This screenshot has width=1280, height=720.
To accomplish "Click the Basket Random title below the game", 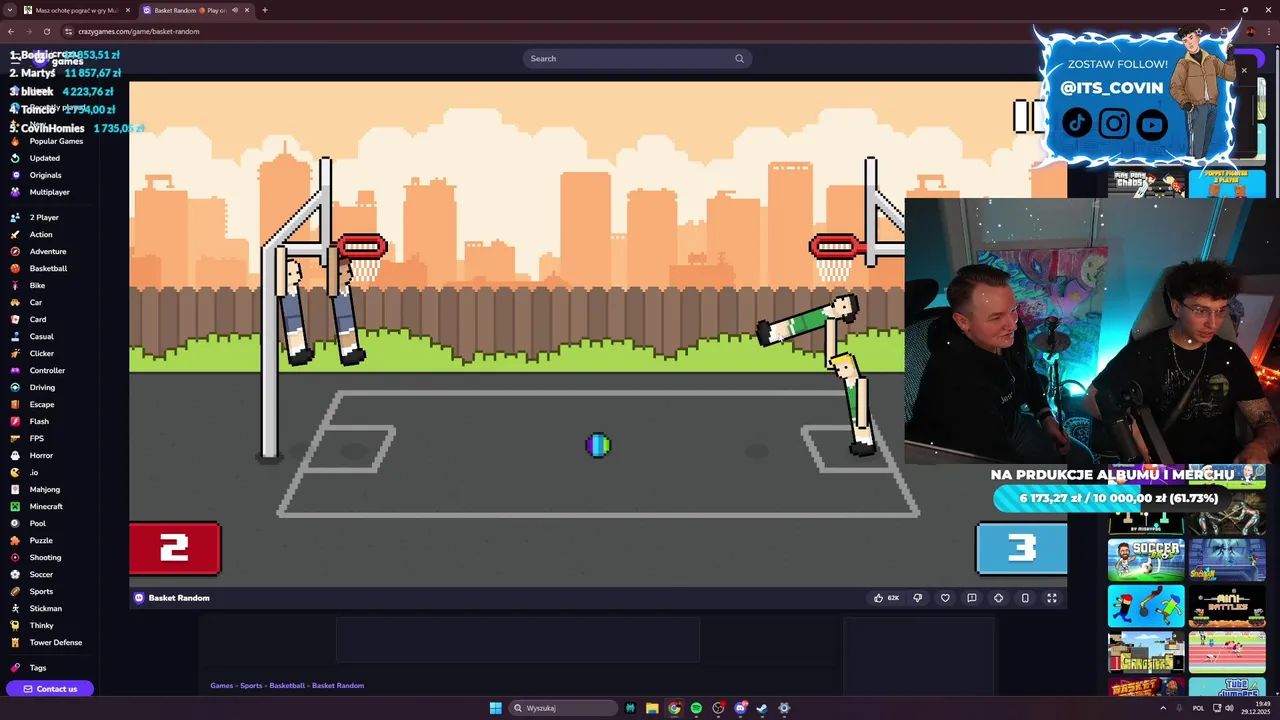I will pos(179,598).
